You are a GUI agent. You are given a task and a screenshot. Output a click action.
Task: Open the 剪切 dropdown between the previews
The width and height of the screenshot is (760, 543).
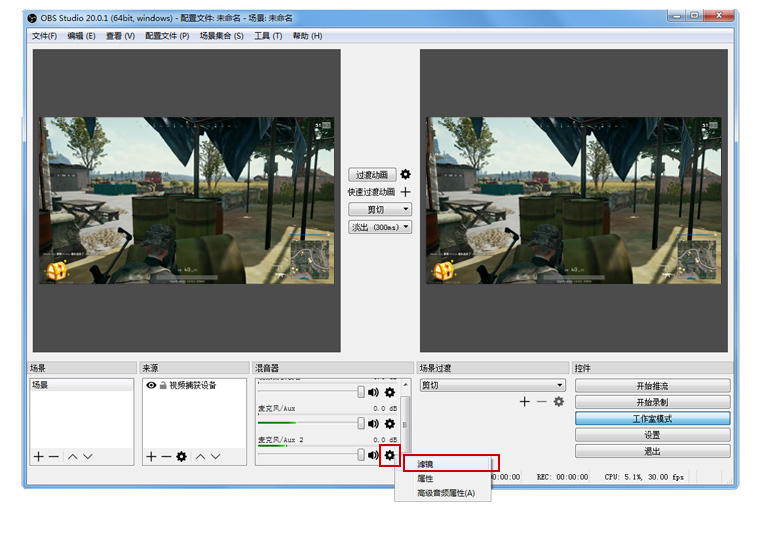(x=380, y=209)
